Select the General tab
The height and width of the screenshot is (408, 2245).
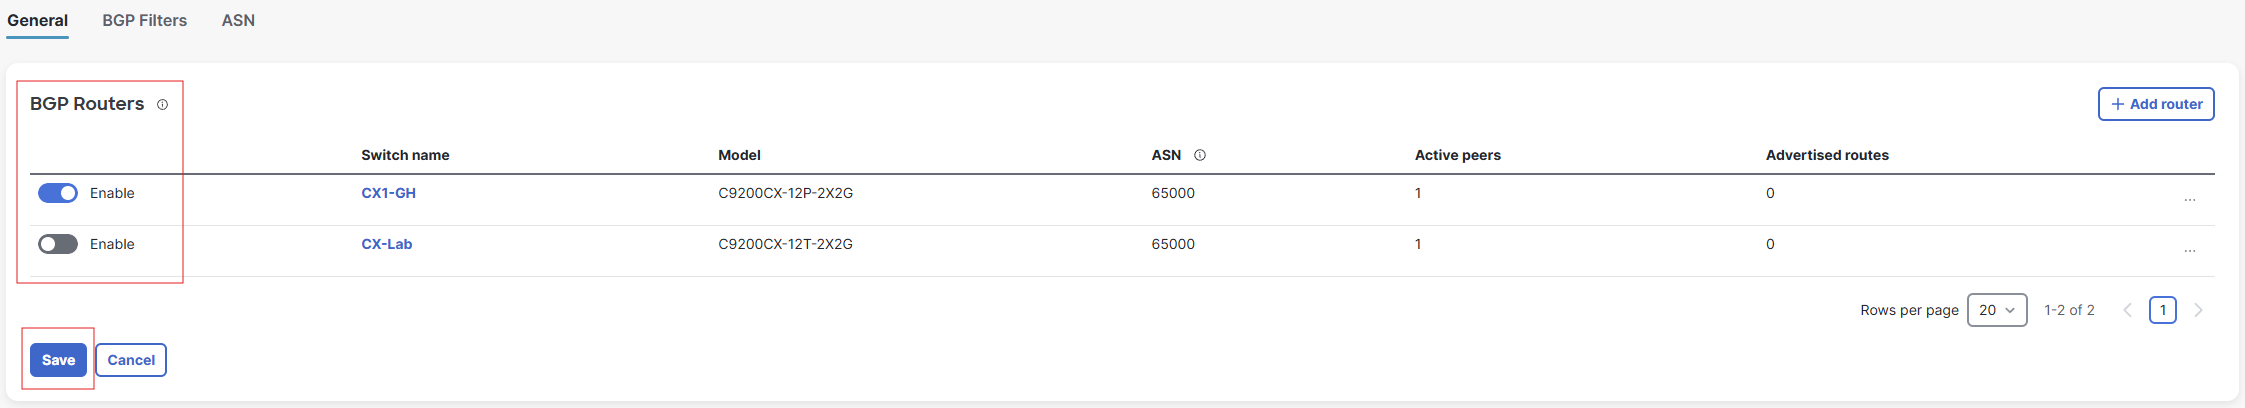(37, 20)
